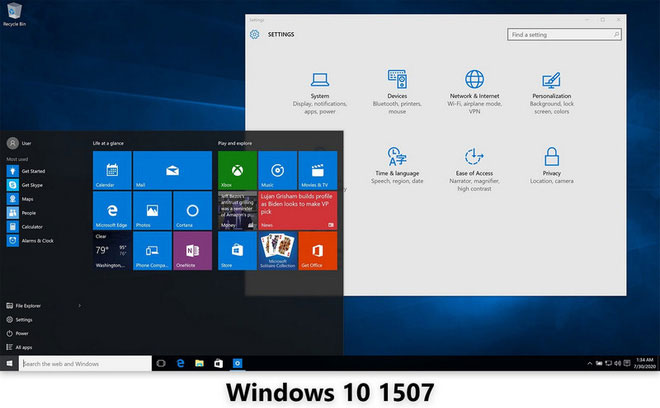Open Ease of Access settings
Viewport: 660px width, 408px height.
pyautogui.click(x=474, y=169)
